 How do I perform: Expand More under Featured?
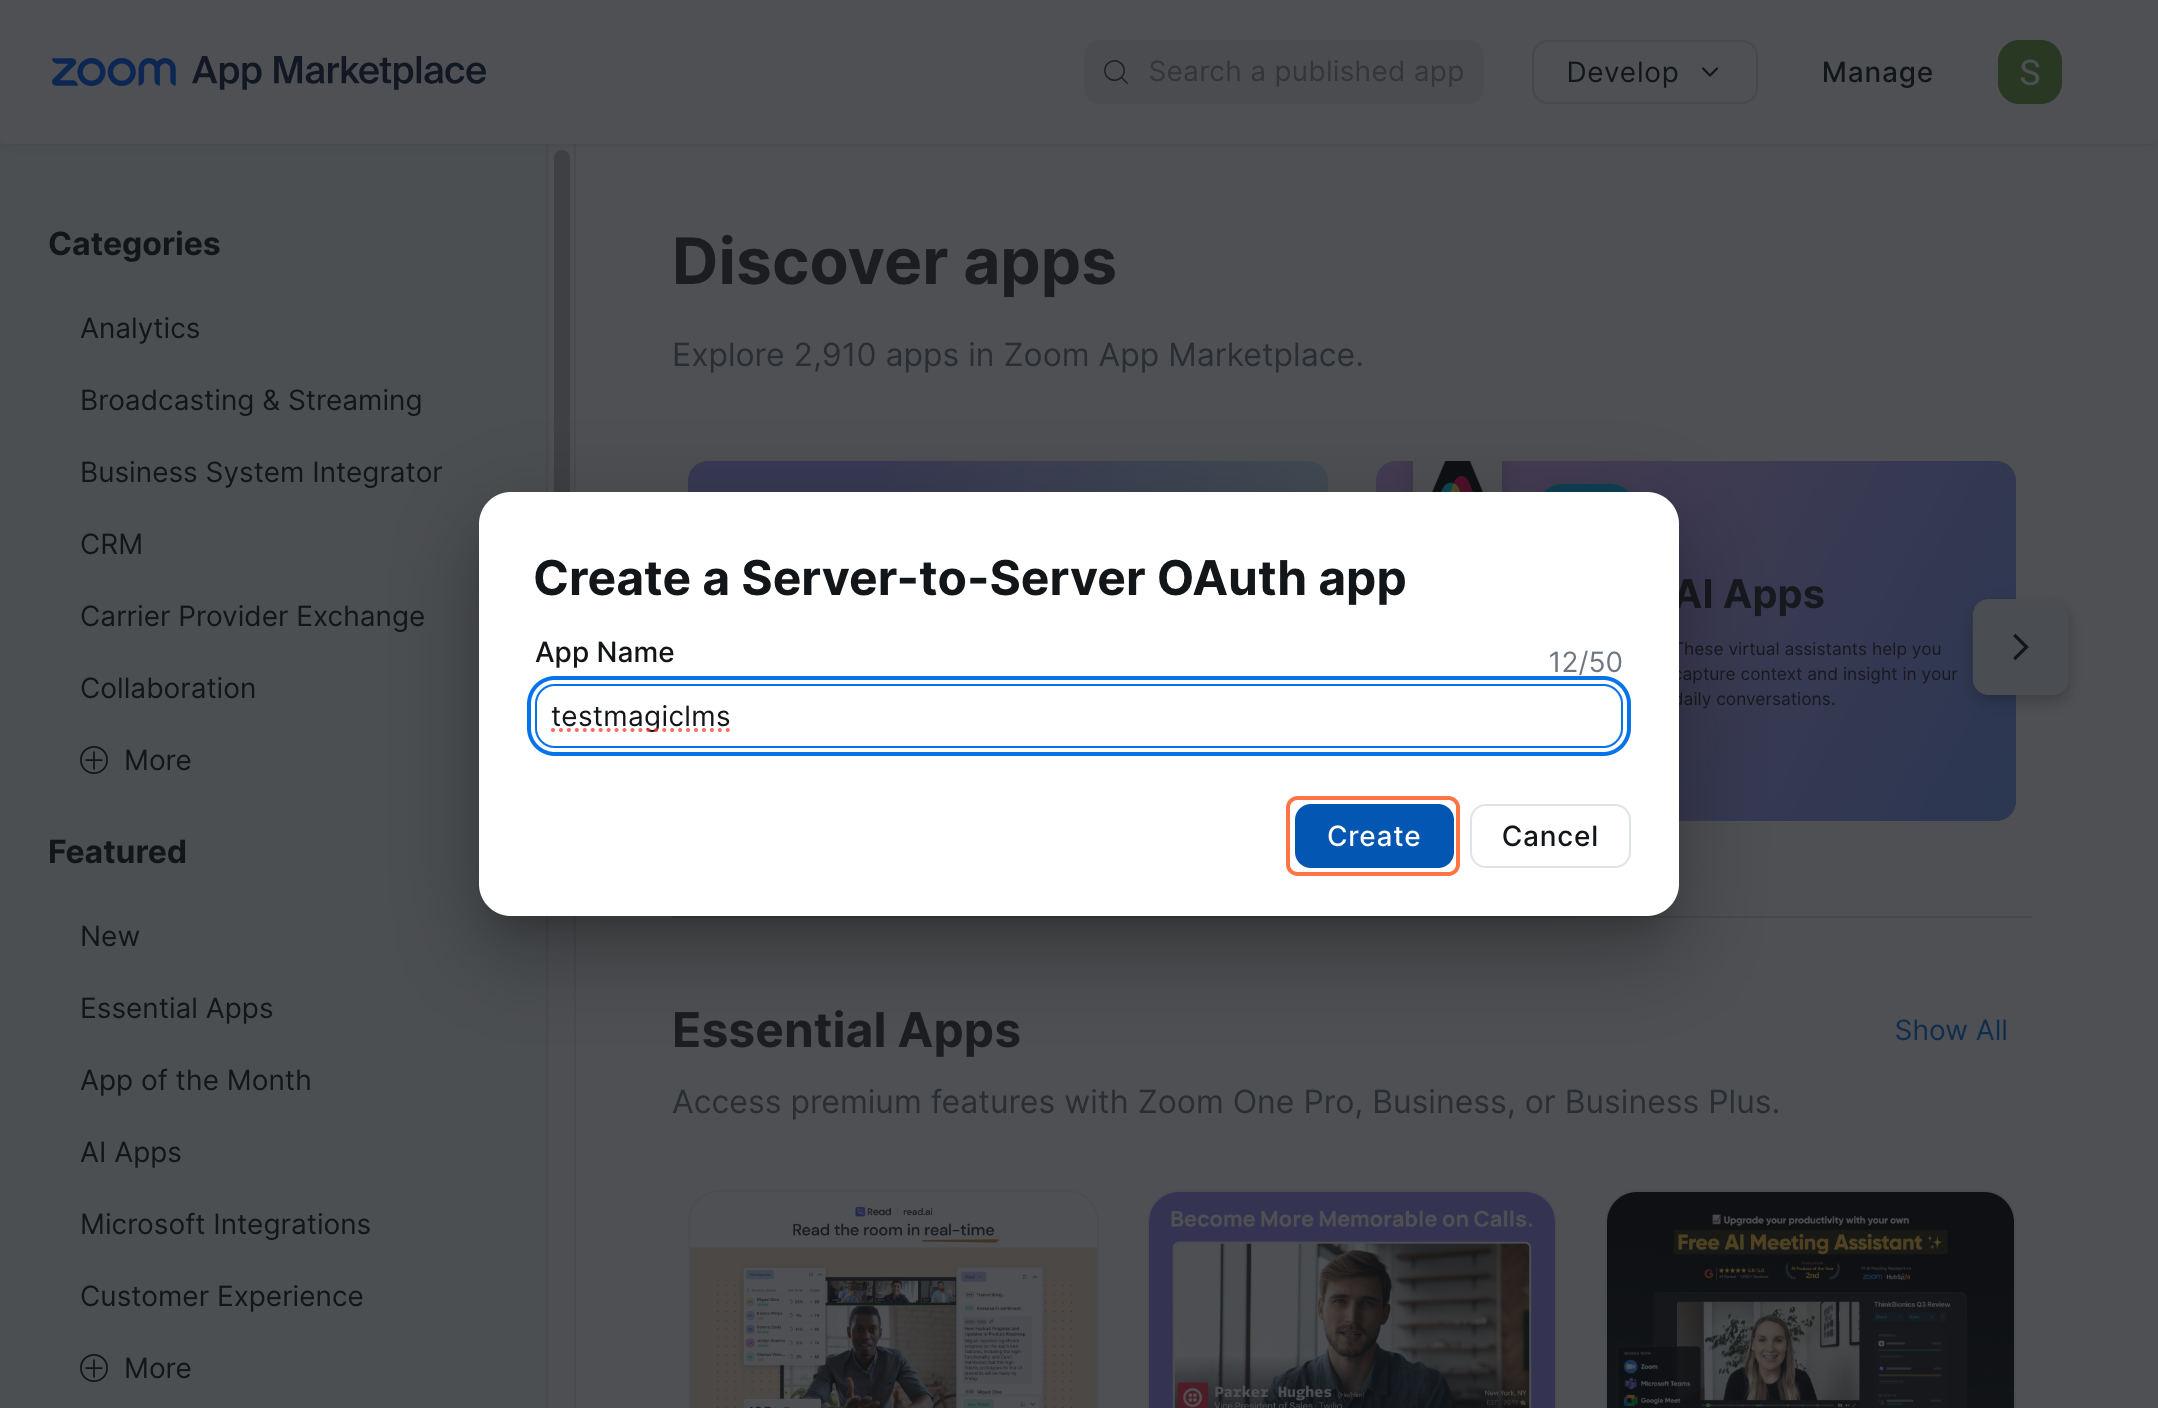[136, 1368]
